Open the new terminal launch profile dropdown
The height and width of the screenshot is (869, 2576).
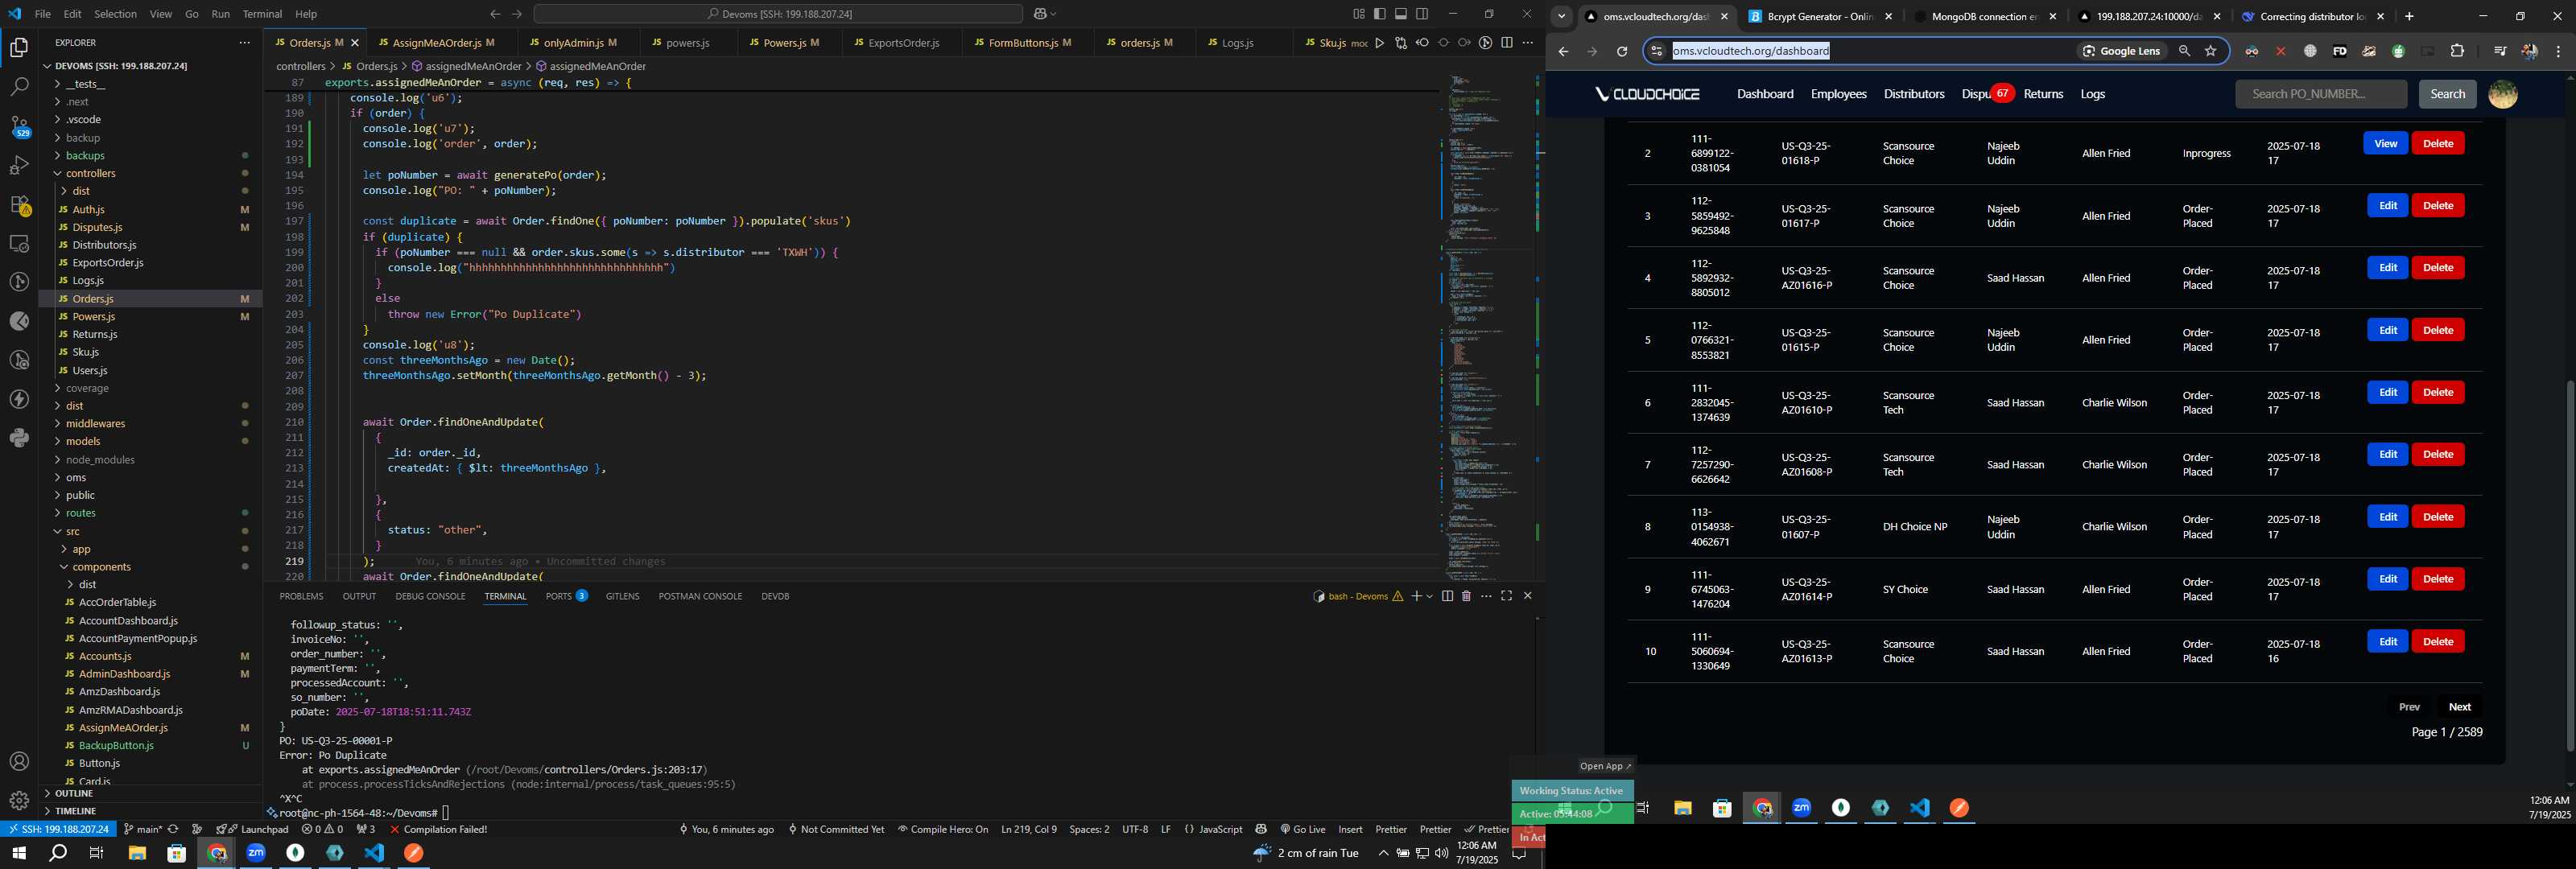click(1430, 596)
